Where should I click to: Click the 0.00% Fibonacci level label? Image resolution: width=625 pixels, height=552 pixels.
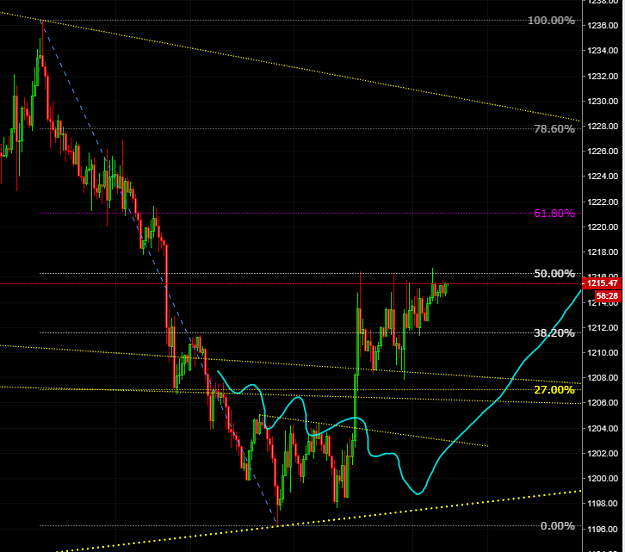557,526
